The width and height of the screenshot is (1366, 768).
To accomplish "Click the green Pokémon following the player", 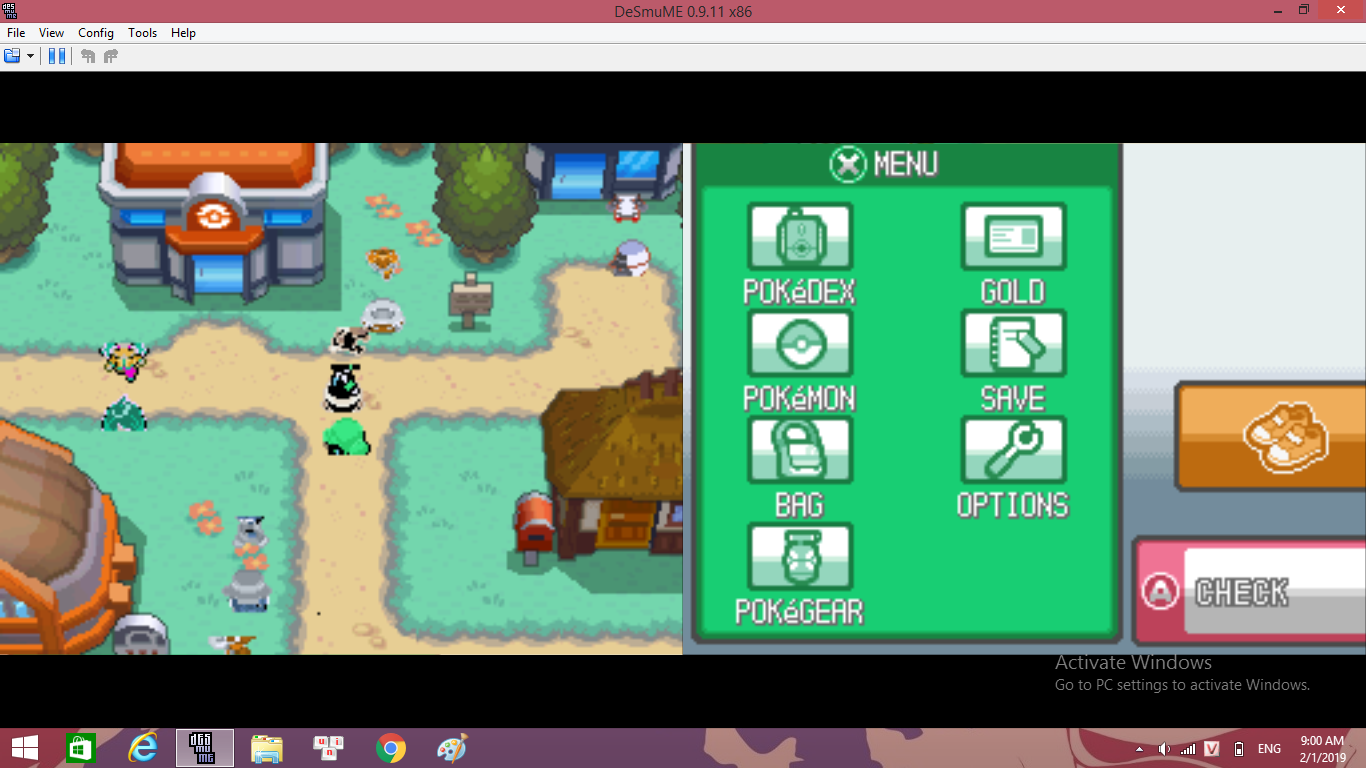I will (x=346, y=437).
